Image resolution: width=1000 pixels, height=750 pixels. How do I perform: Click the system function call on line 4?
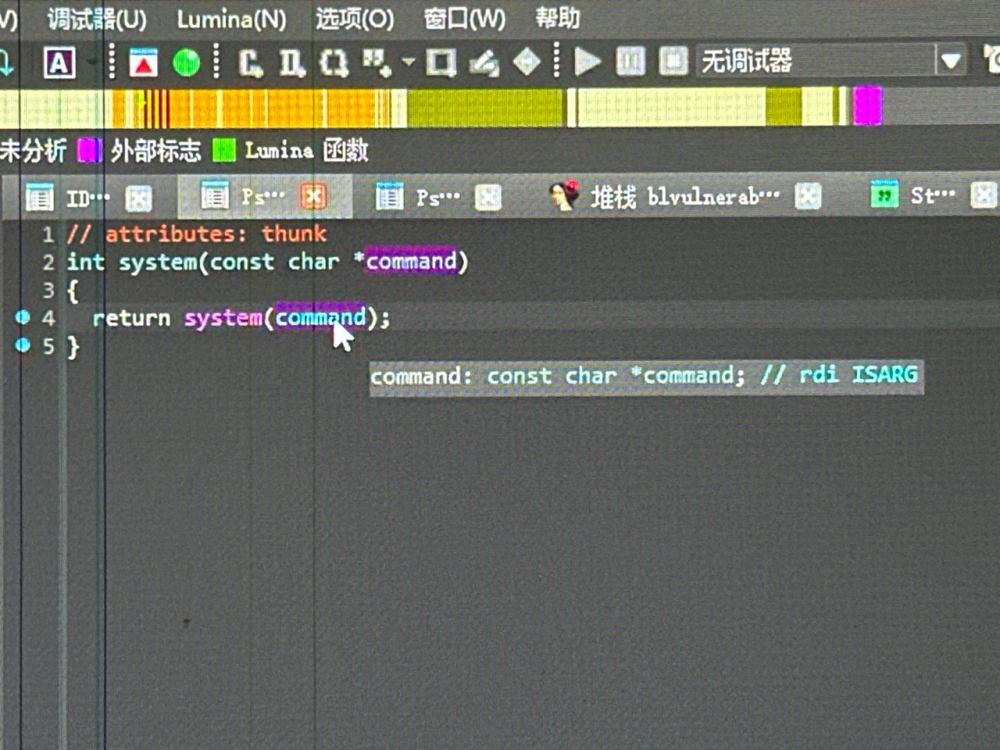click(x=221, y=318)
